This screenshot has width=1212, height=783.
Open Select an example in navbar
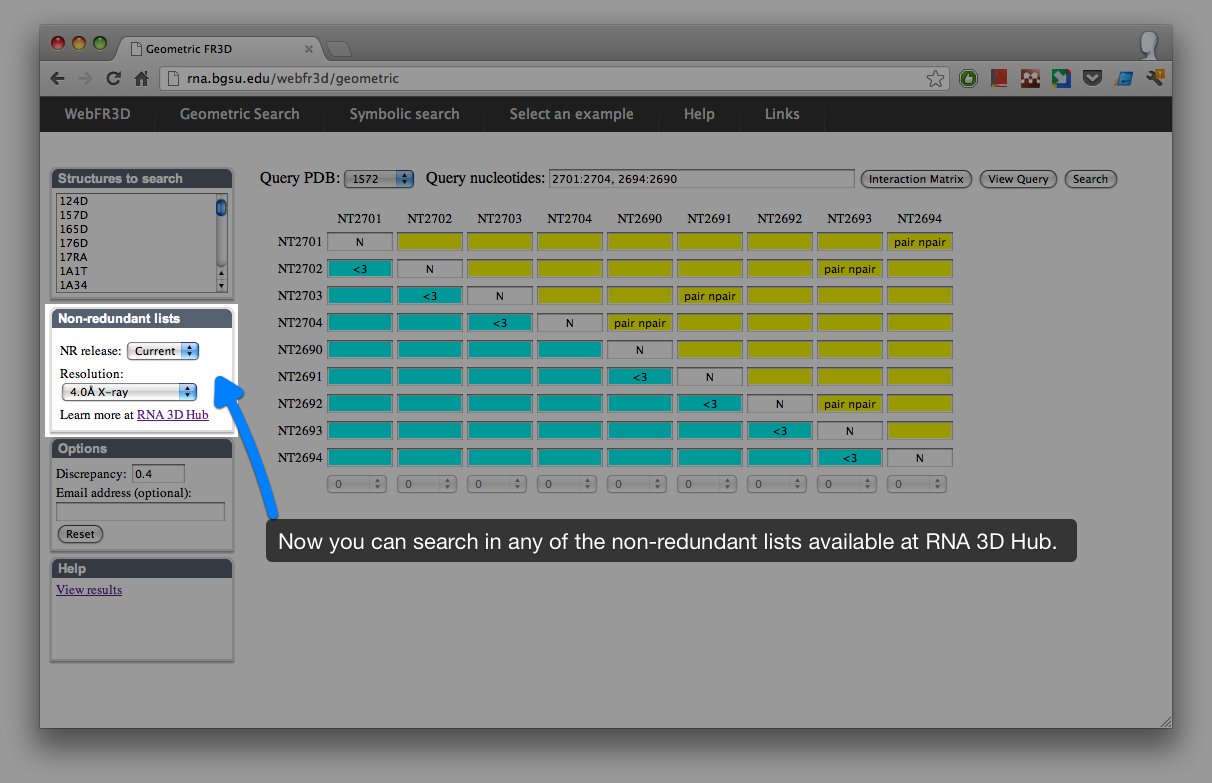[571, 114]
